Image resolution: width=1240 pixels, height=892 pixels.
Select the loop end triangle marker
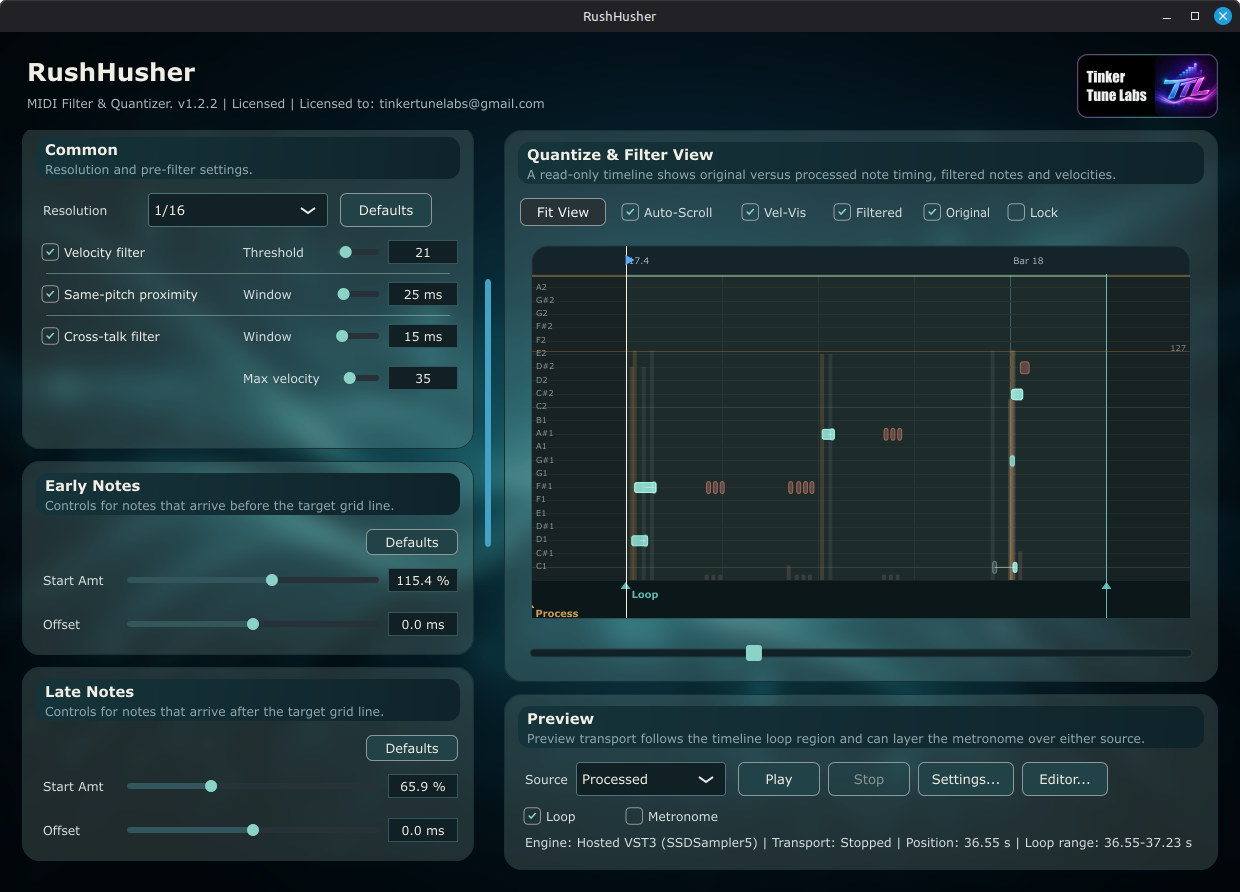pos(1106,586)
